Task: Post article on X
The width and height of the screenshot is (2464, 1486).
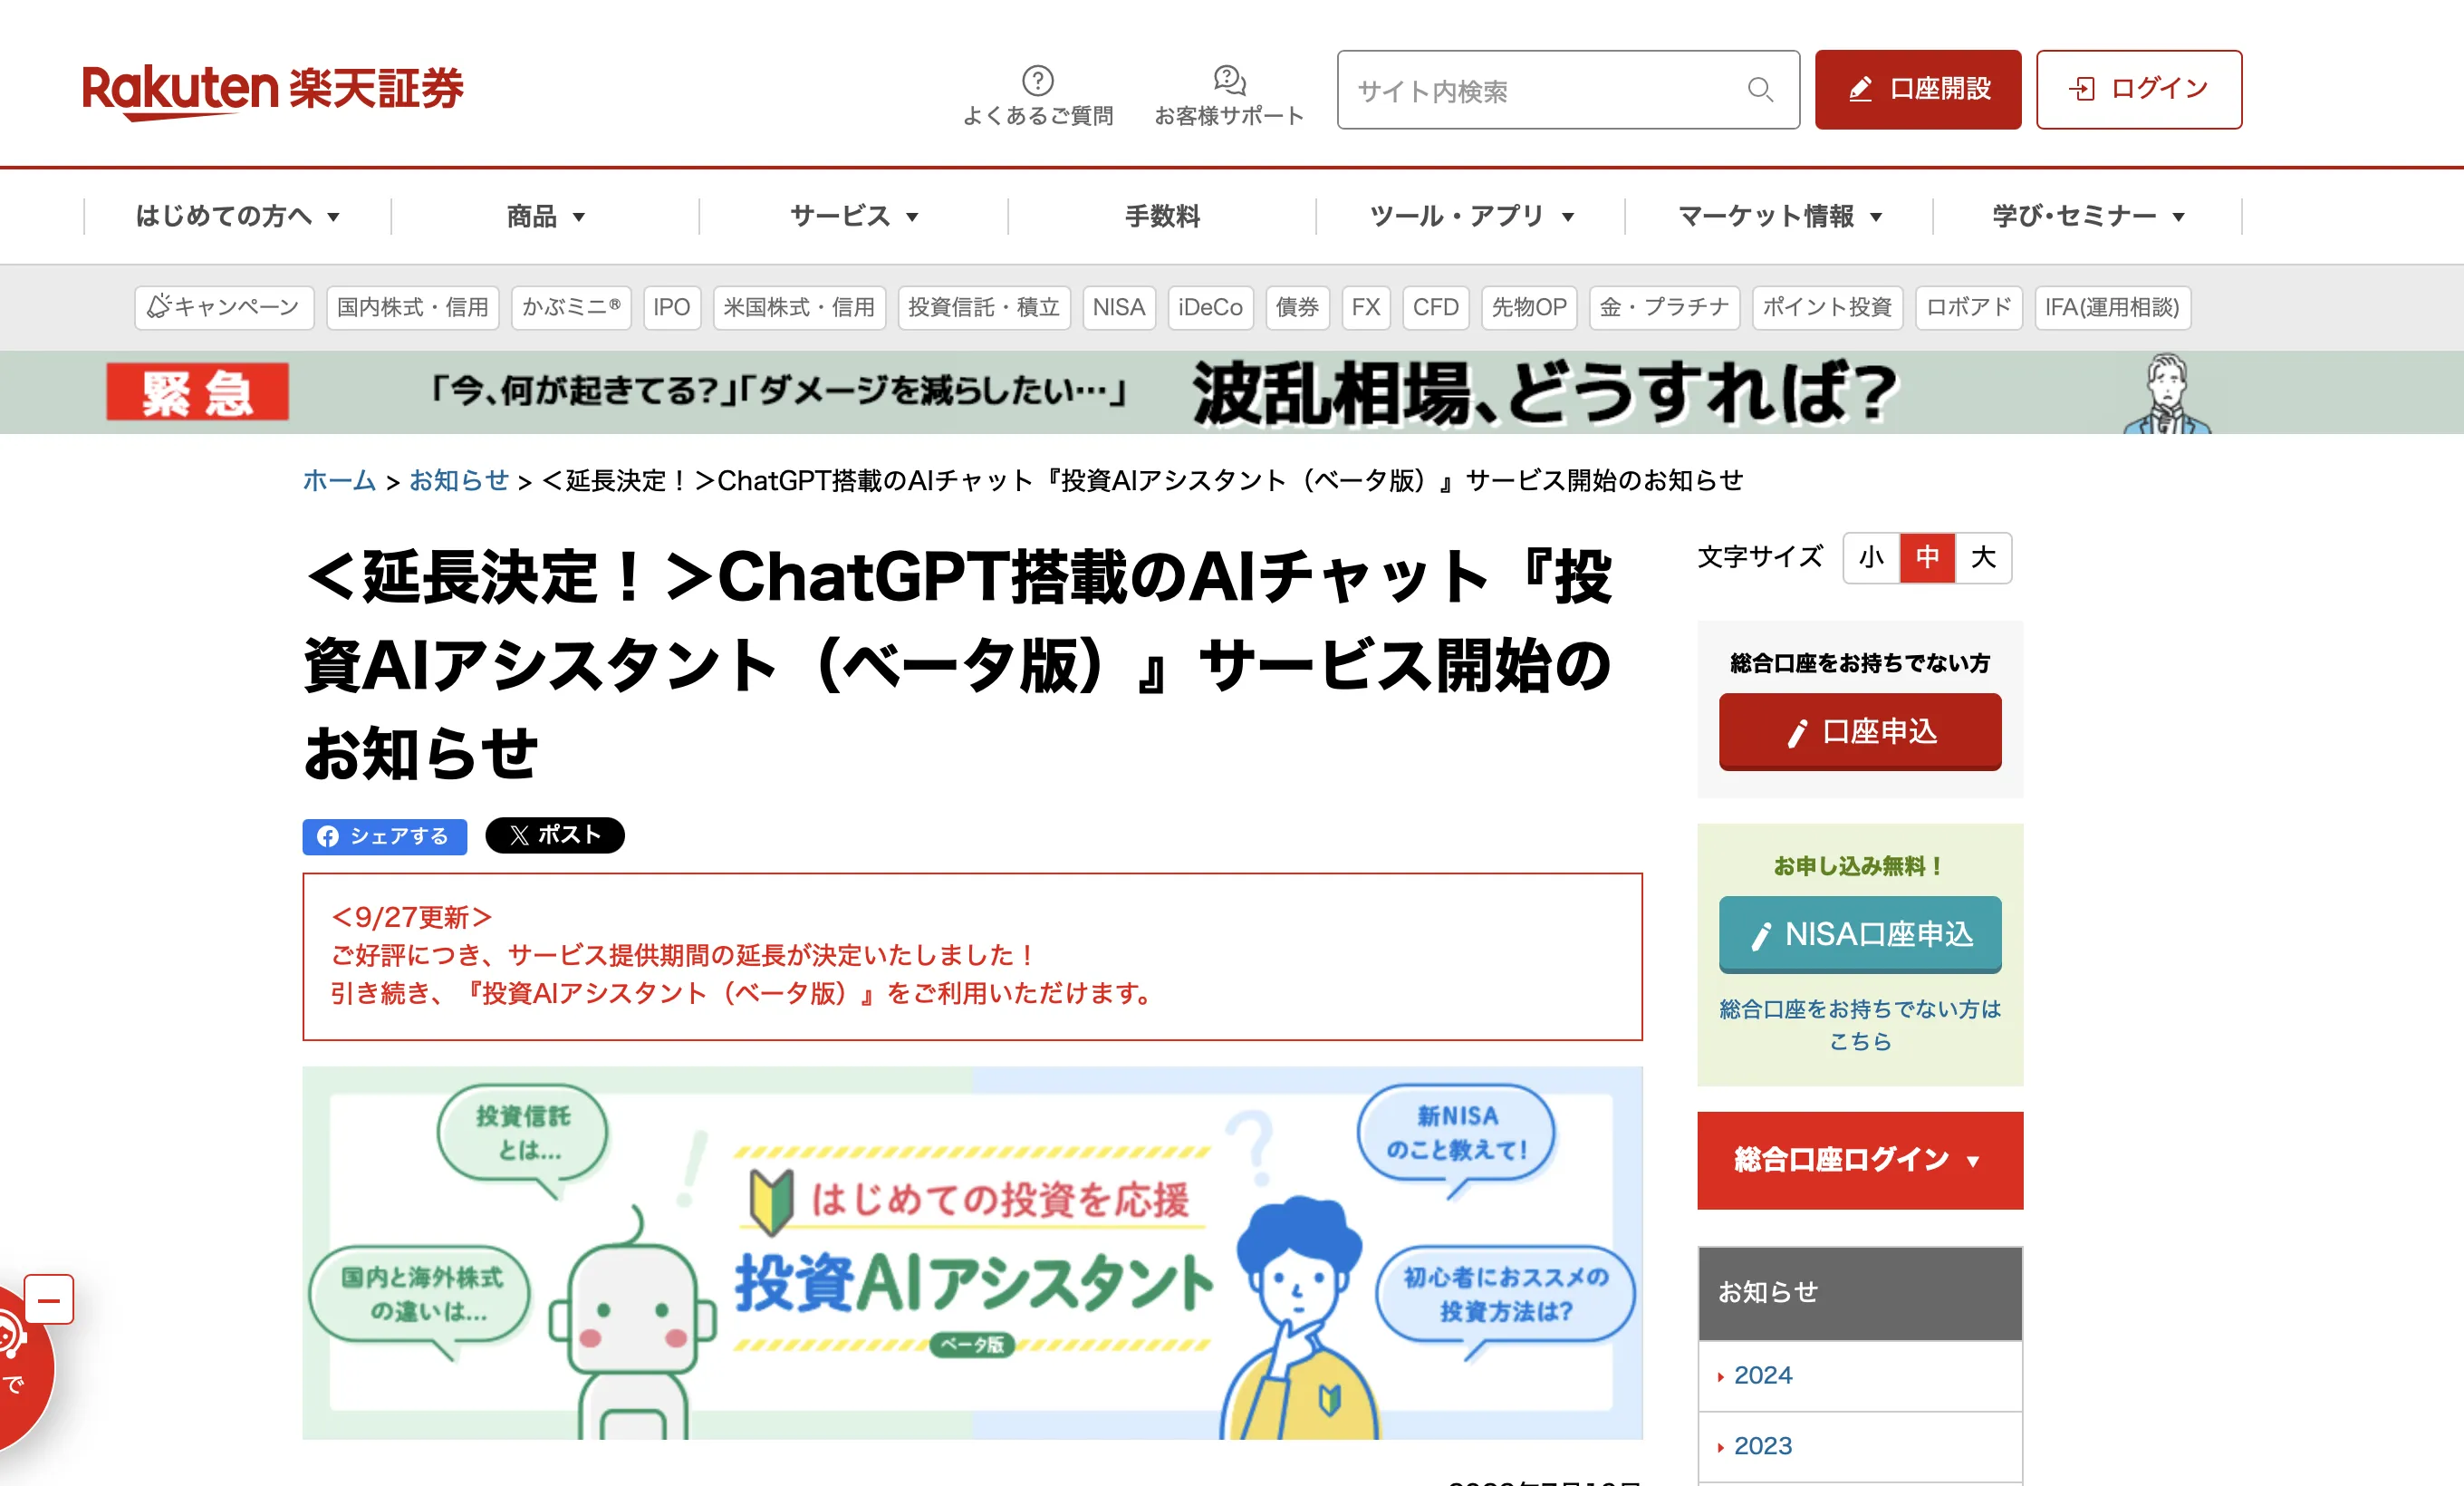Action: pyautogui.click(x=554, y=835)
